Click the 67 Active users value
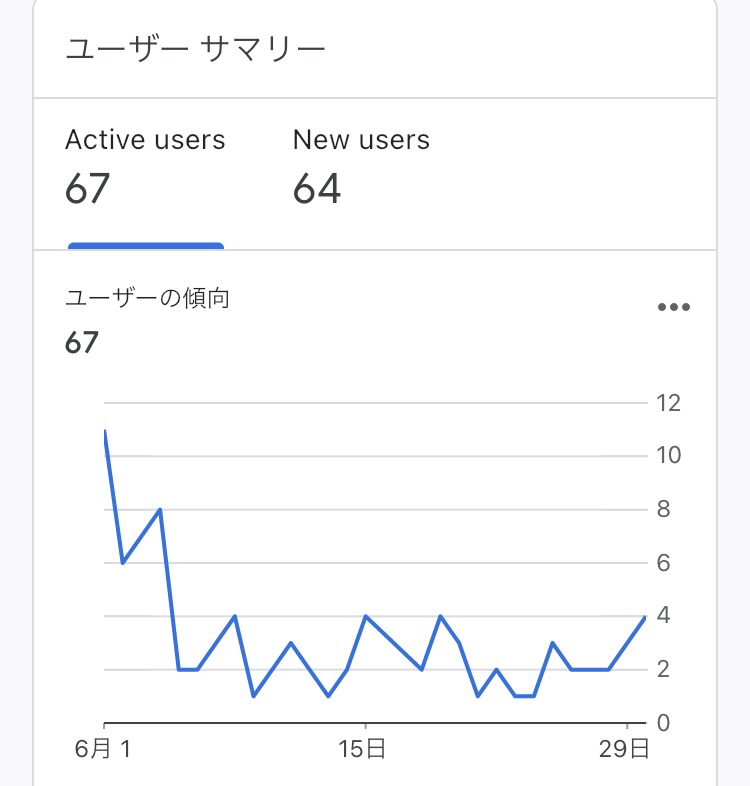The width and height of the screenshot is (750, 786). click(87, 189)
